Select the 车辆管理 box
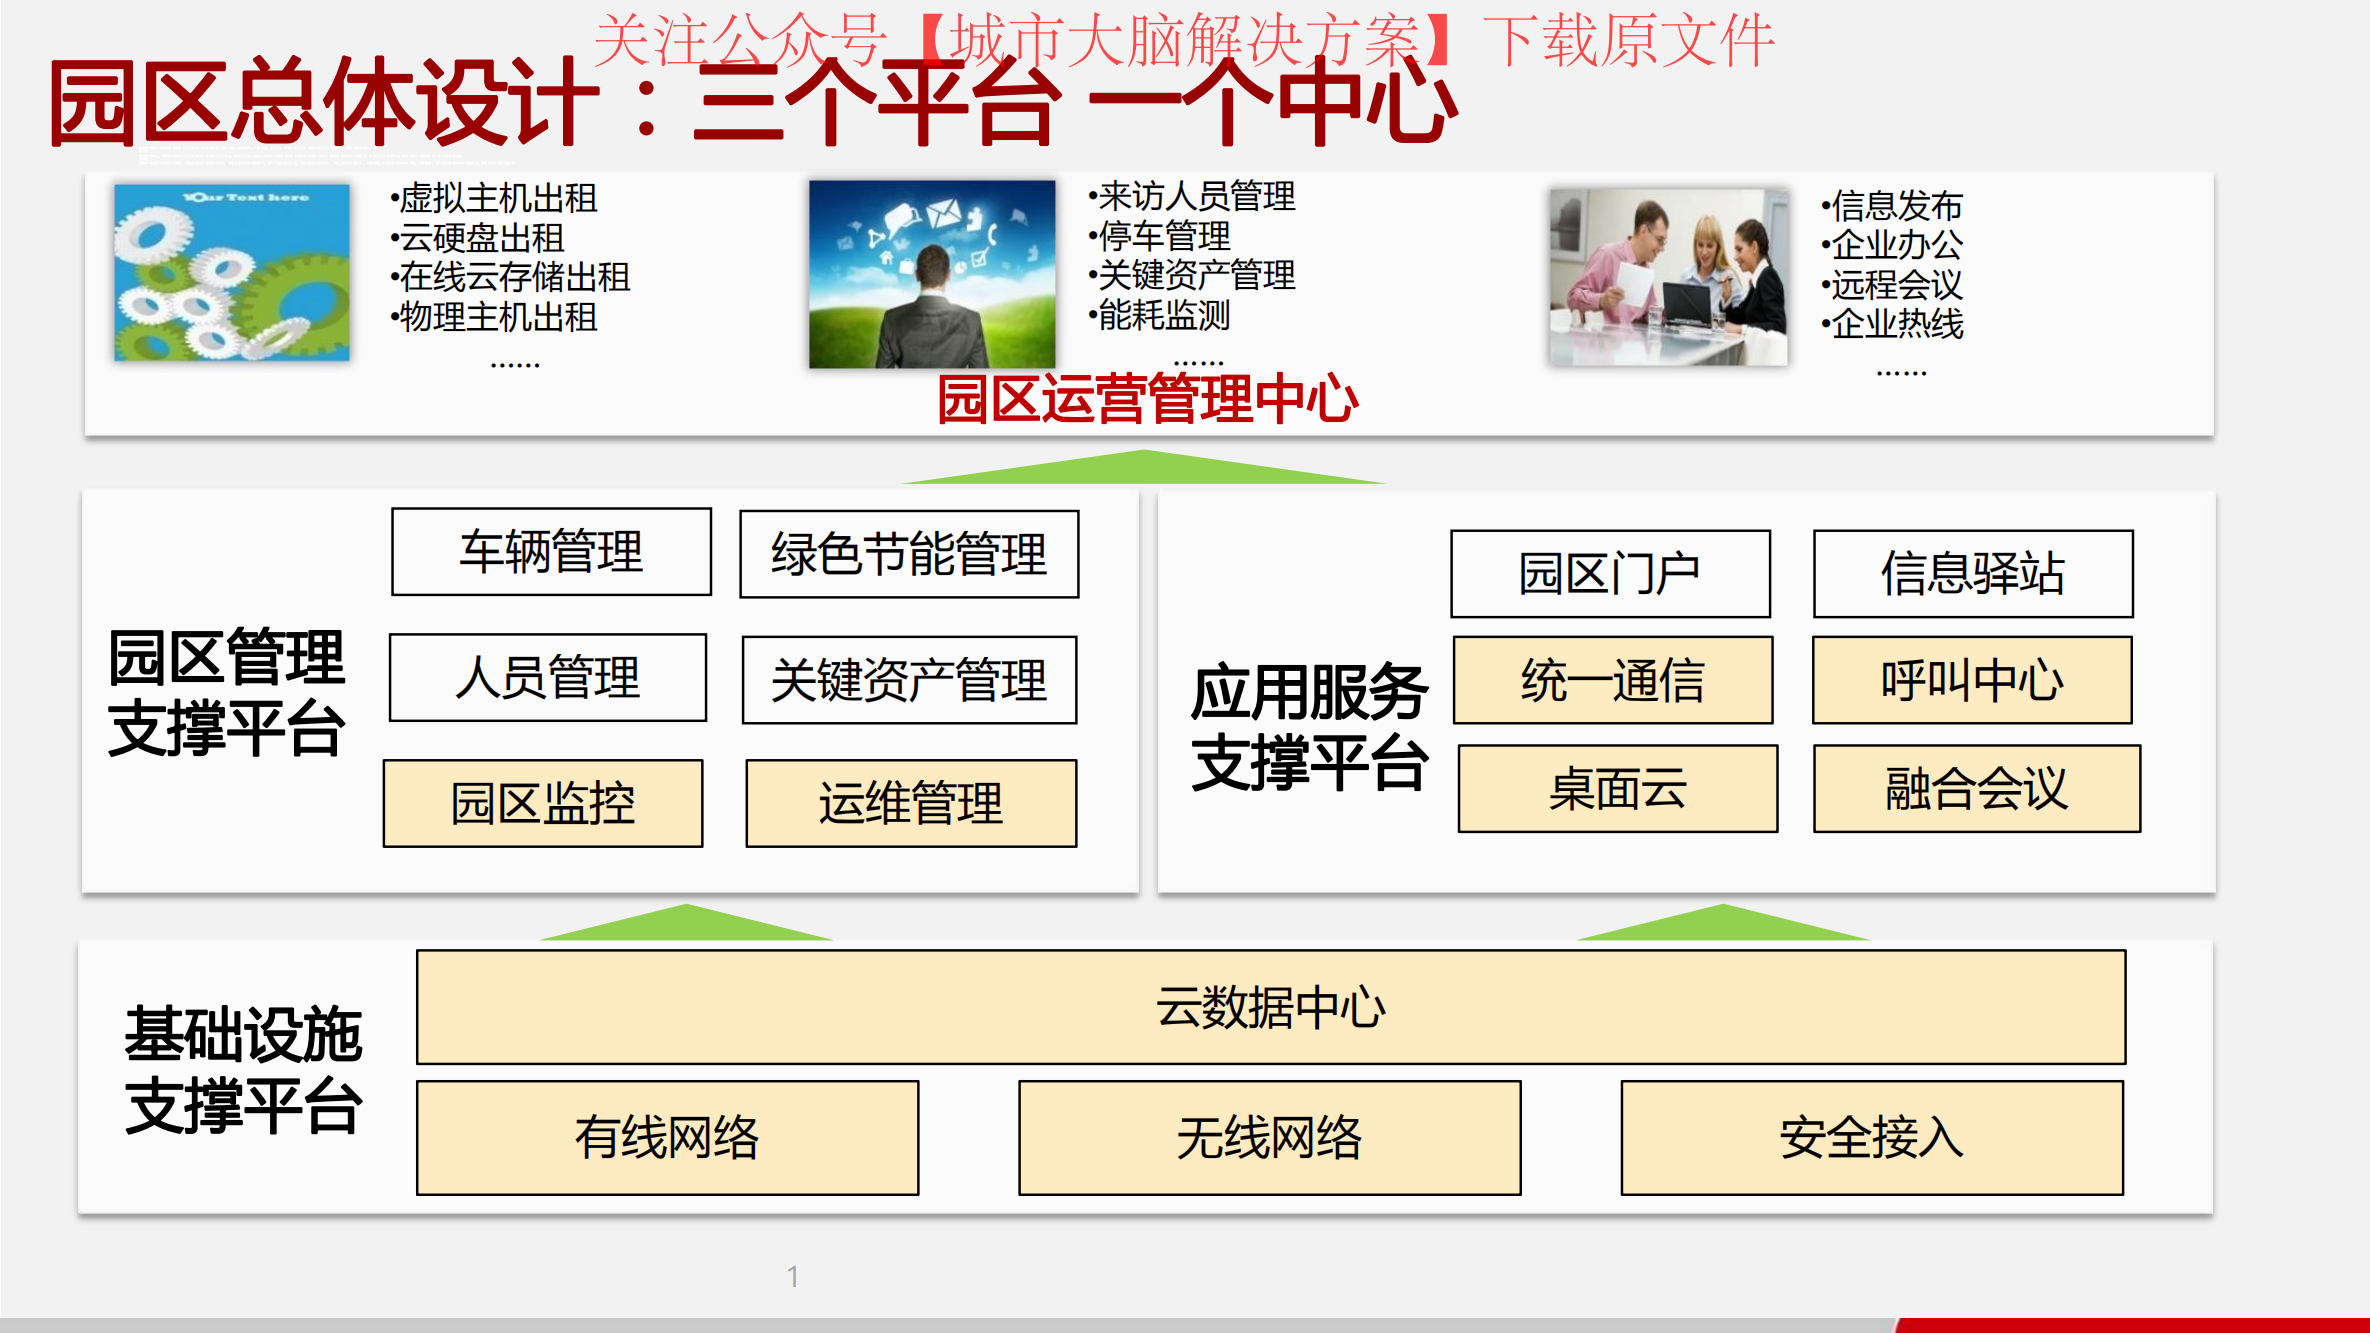Image resolution: width=2370 pixels, height=1333 pixels. (551, 552)
